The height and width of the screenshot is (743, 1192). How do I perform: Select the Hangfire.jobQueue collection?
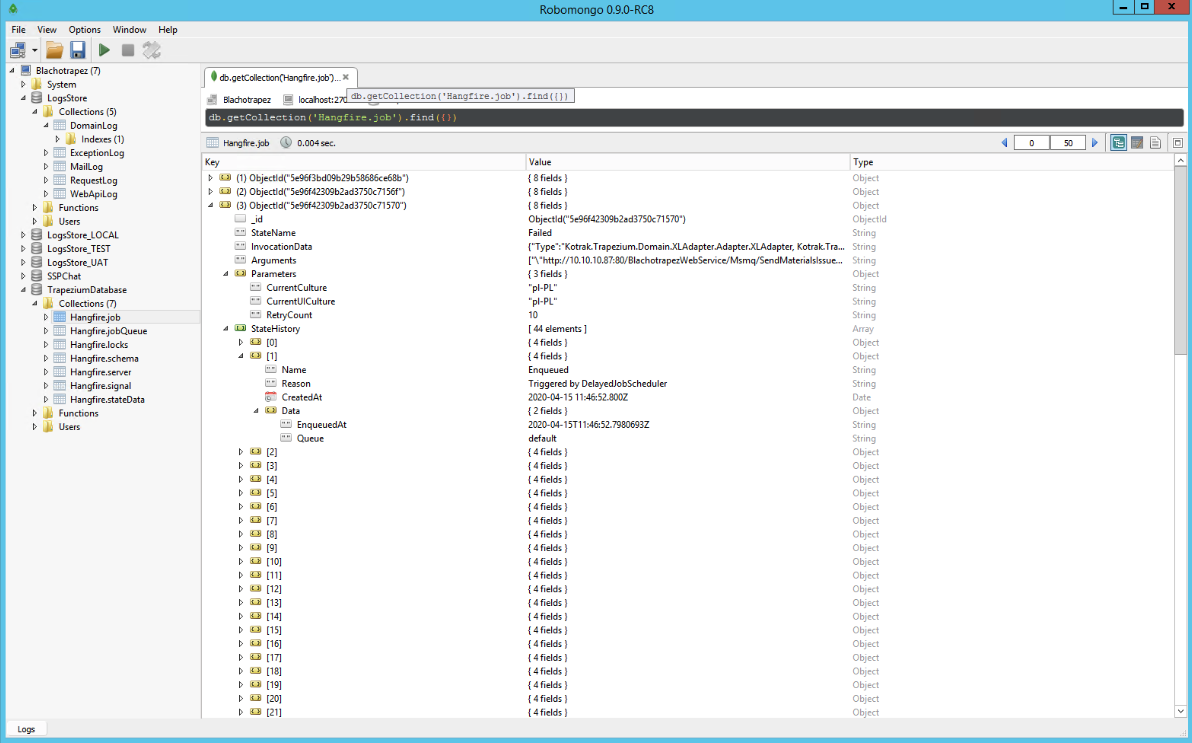[x=108, y=331]
